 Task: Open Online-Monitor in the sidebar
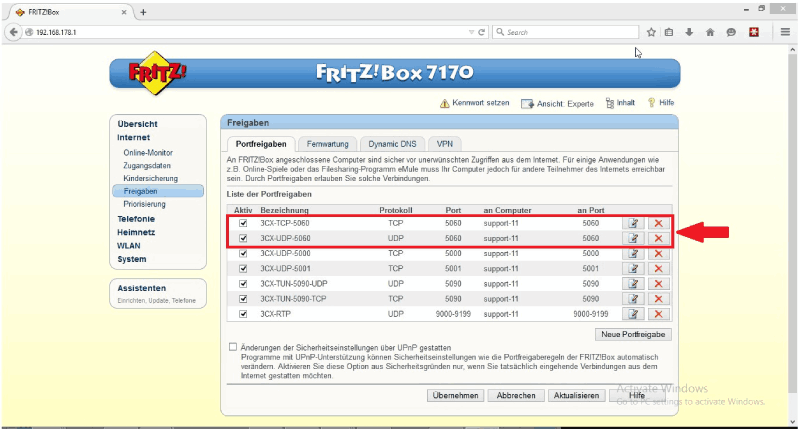point(148,153)
